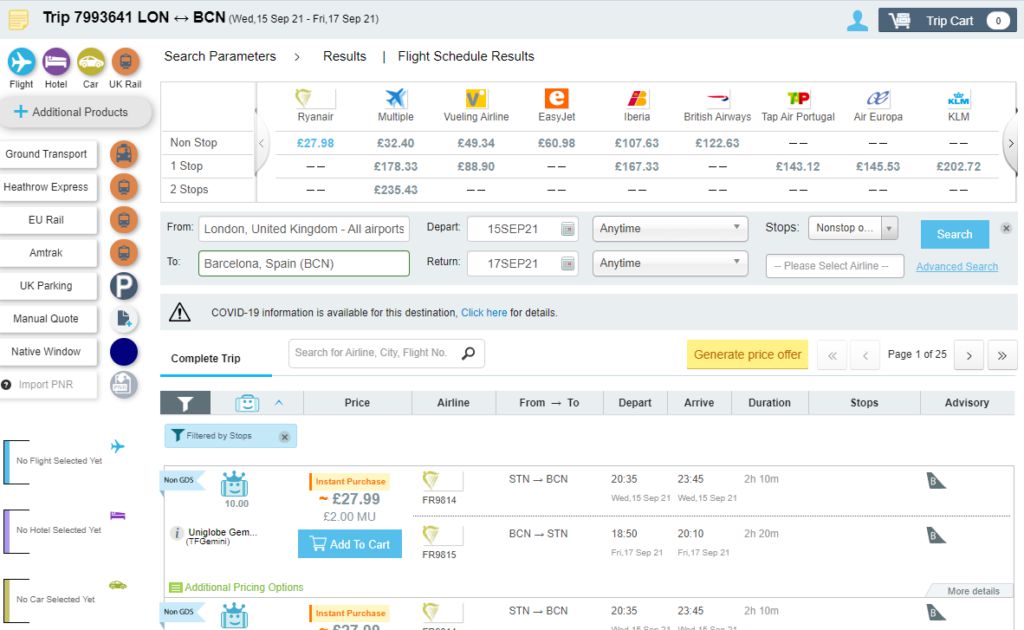Click the results filter funnel icon
The height and width of the screenshot is (630, 1024).
point(185,403)
